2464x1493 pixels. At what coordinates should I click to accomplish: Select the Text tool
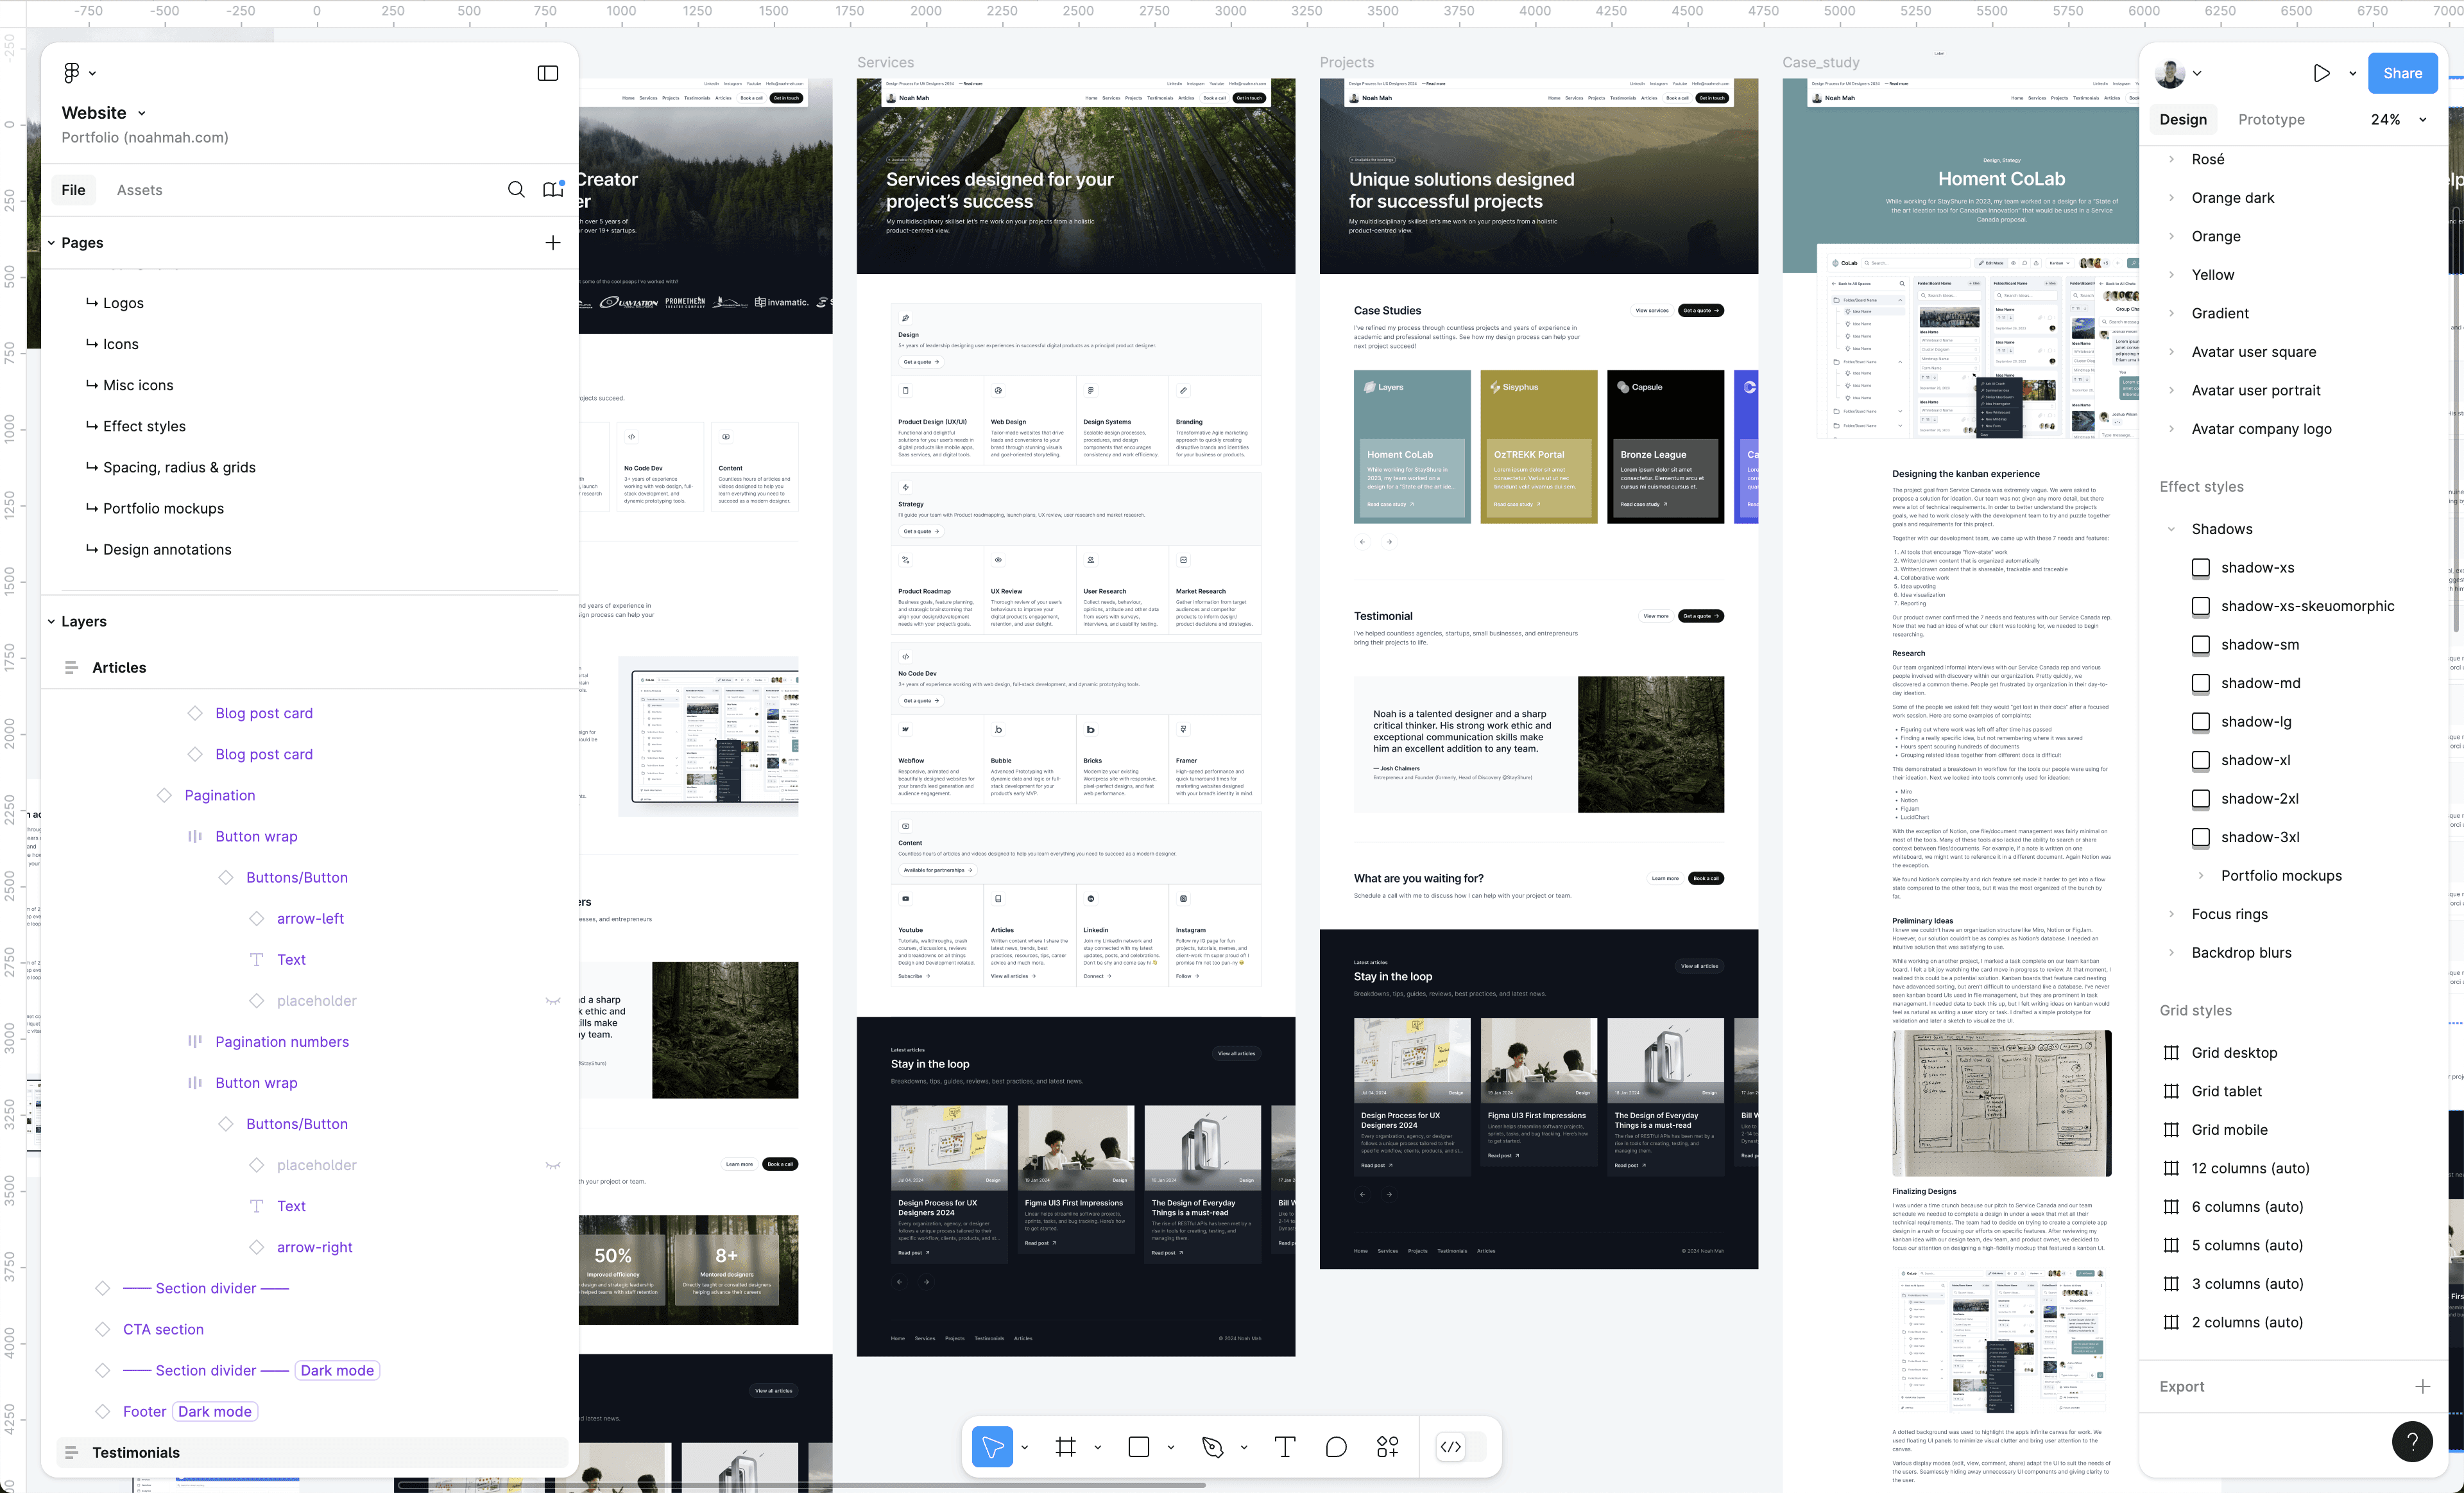[x=1285, y=1446]
